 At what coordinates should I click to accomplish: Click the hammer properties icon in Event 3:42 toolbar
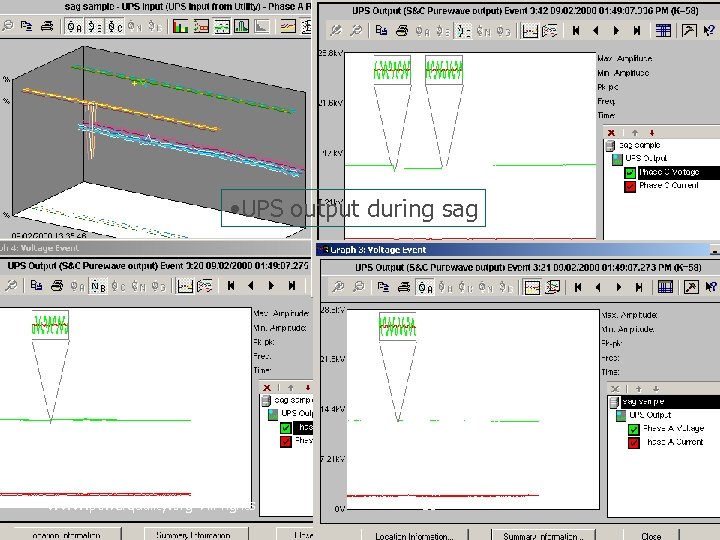[x=689, y=30]
